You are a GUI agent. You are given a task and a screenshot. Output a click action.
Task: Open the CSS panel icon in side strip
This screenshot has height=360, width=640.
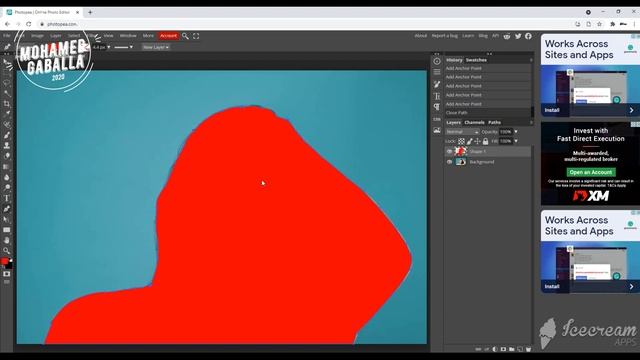(437, 119)
